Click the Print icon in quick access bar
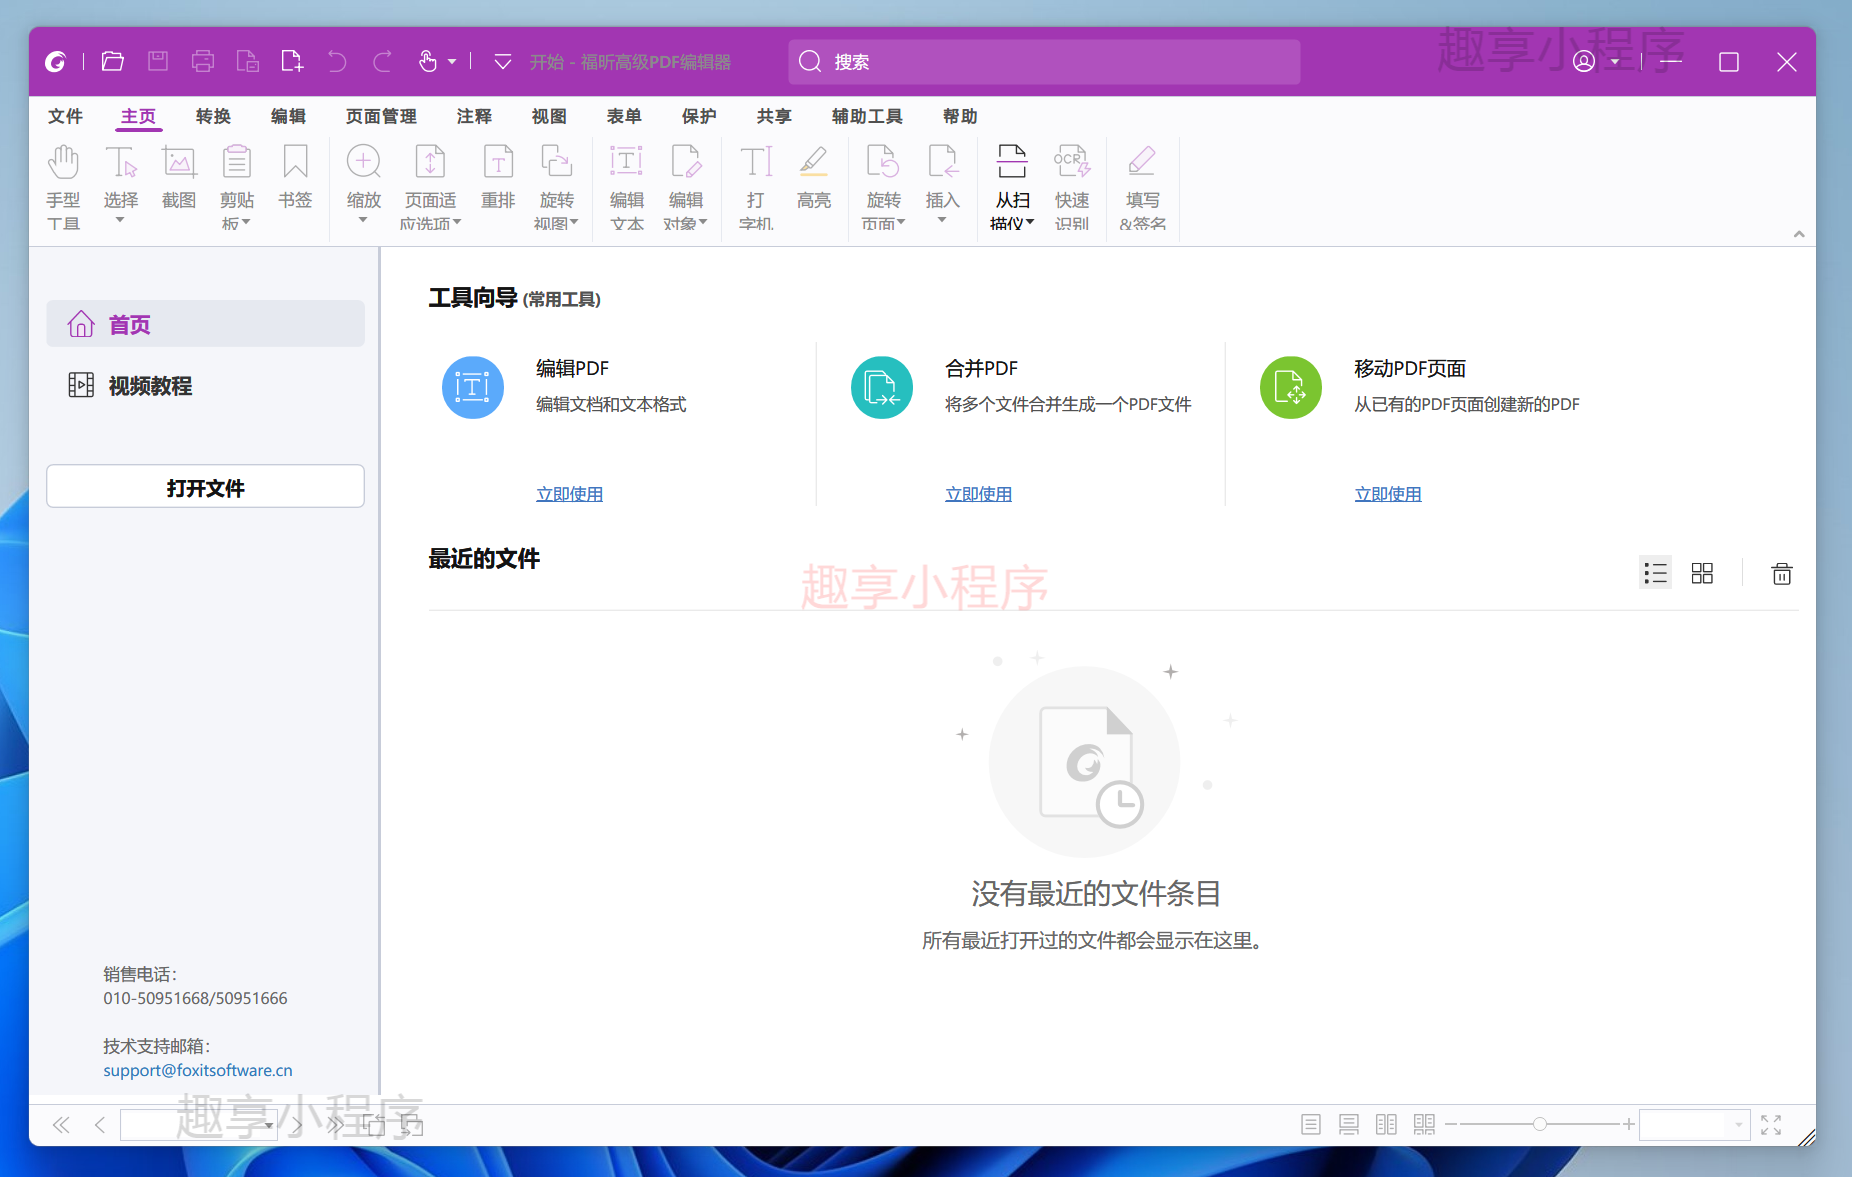Image resolution: width=1852 pixels, height=1177 pixels. (x=203, y=62)
